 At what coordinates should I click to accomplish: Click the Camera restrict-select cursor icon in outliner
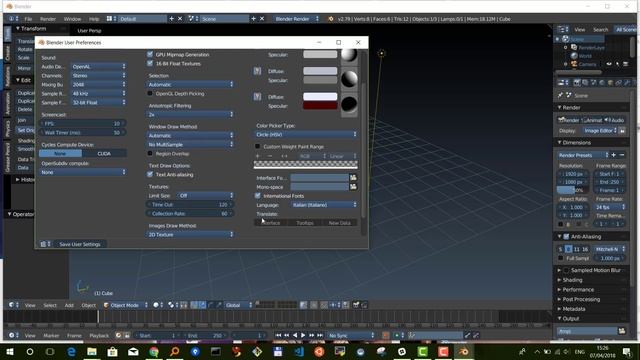coord(617,64)
